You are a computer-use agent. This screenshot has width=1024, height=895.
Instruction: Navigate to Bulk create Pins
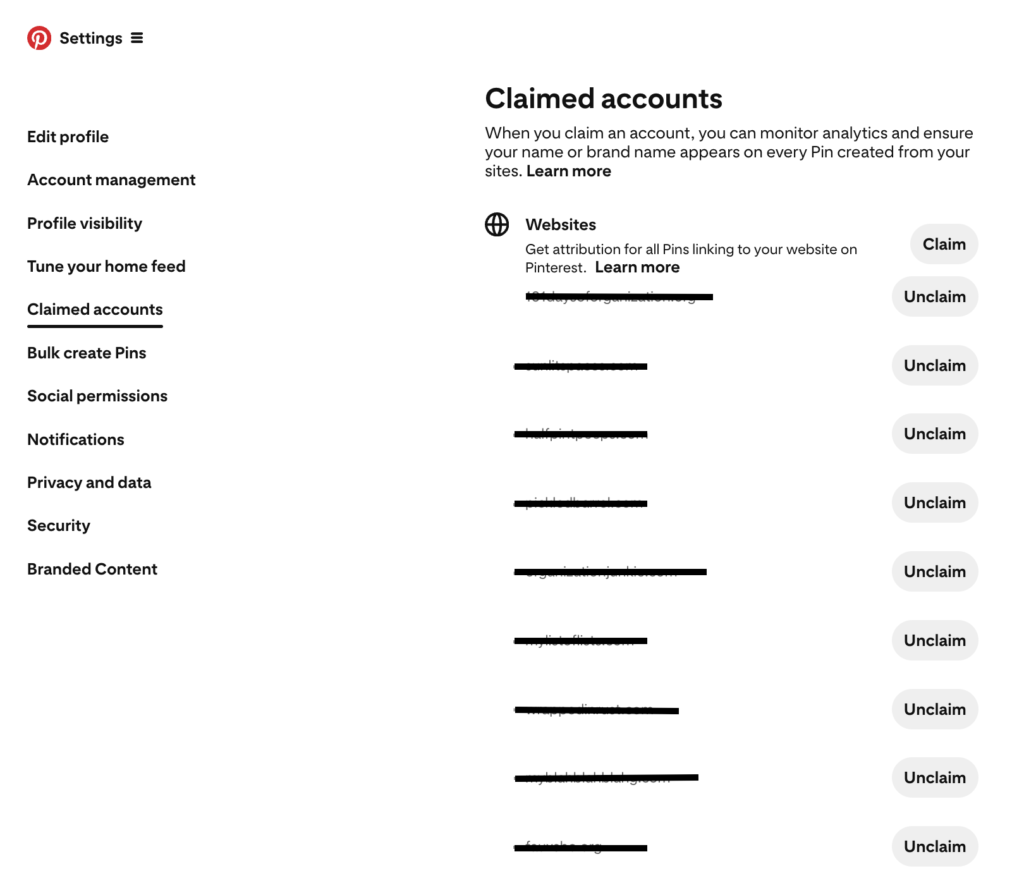pyautogui.click(x=87, y=353)
